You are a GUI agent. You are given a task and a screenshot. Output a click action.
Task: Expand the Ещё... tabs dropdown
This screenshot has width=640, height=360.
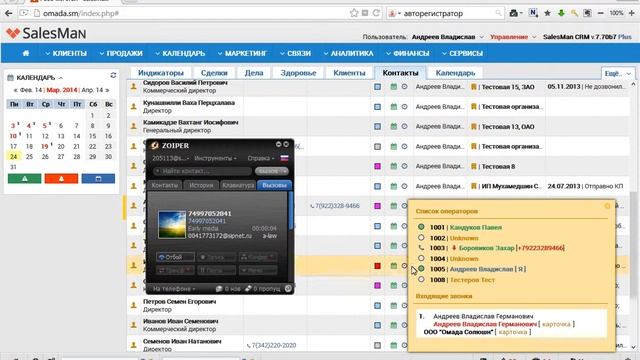click(x=618, y=73)
